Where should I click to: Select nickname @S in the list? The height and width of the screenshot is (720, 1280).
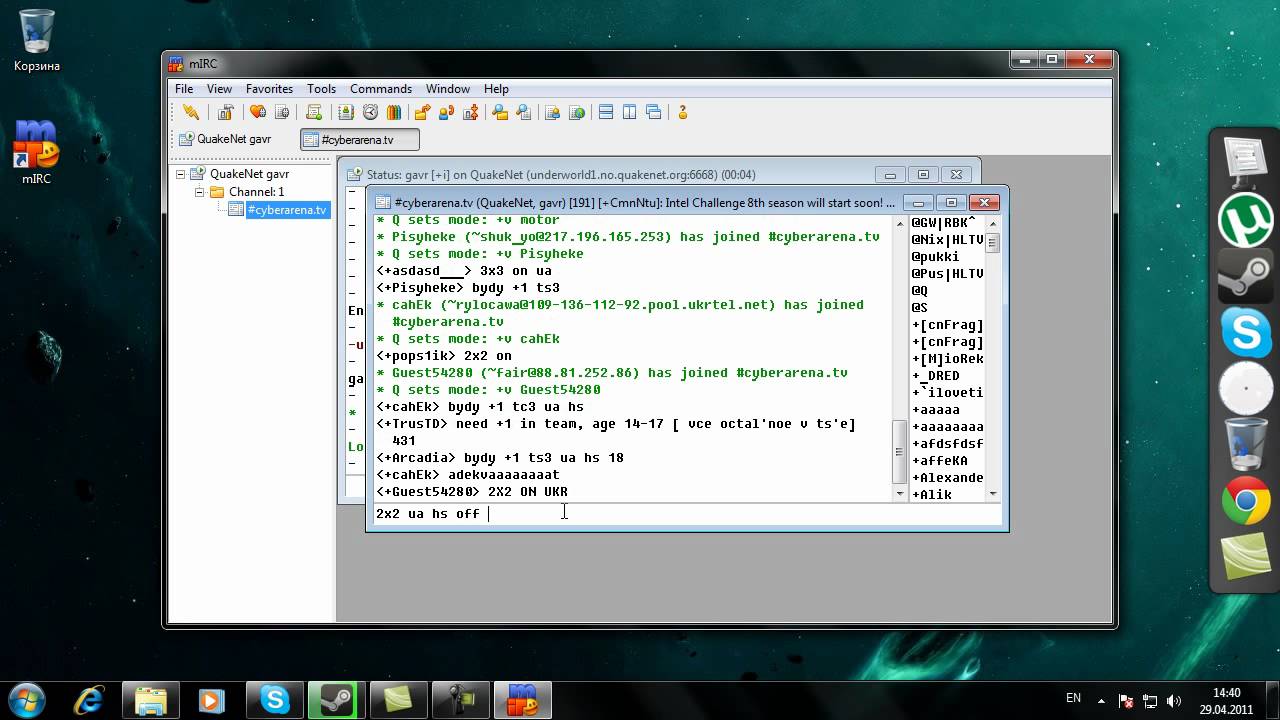[920, 308]
